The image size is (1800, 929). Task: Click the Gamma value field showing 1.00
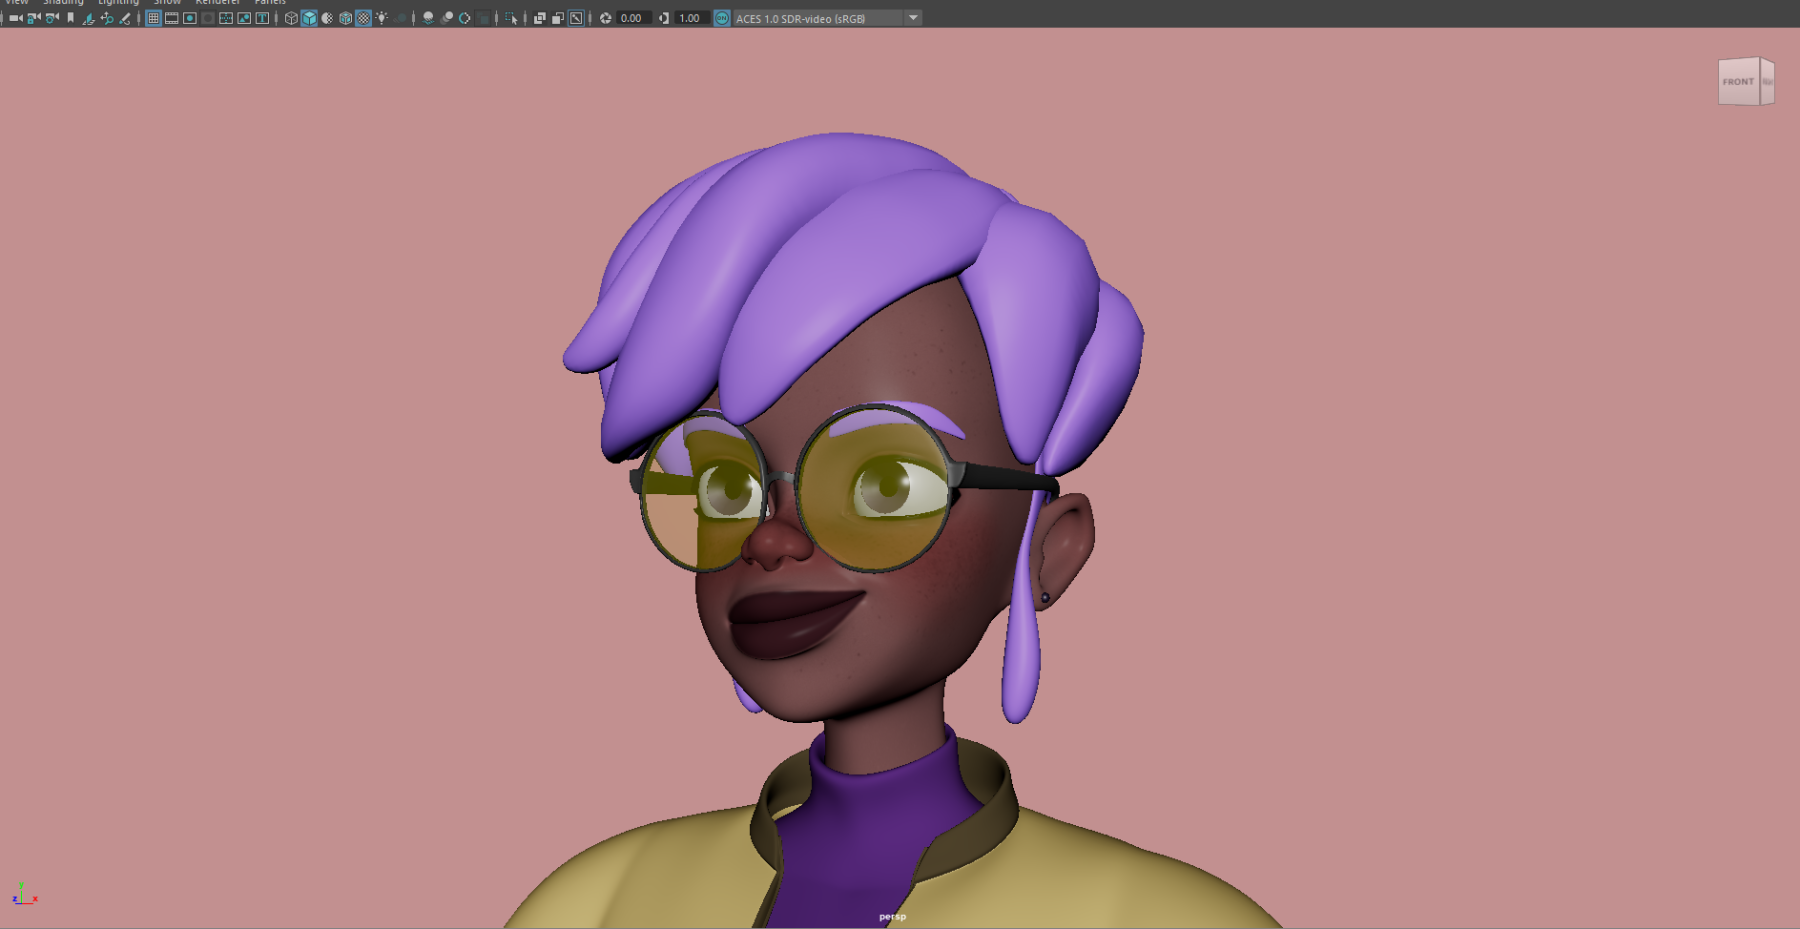click(x=690, y=18)
